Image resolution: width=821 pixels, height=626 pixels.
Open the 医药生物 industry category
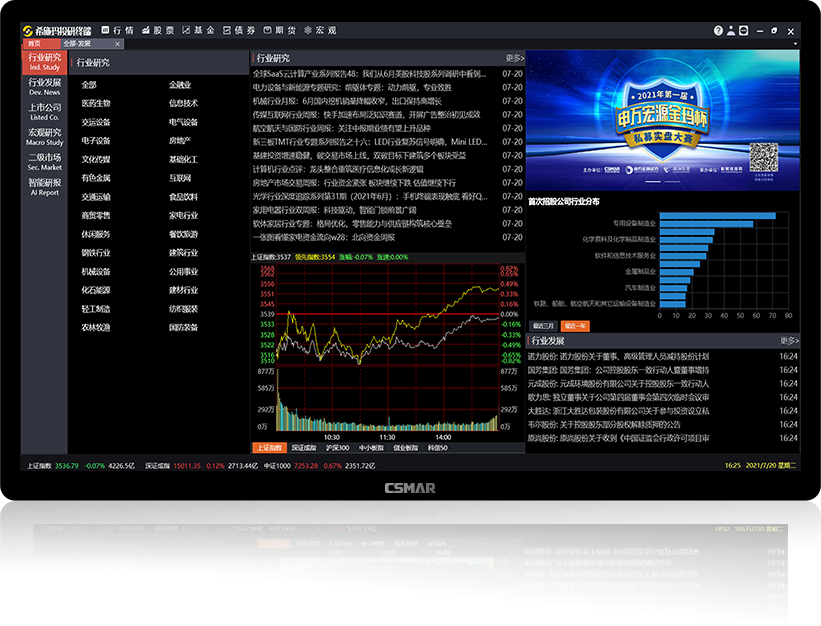tap(95, 103)
